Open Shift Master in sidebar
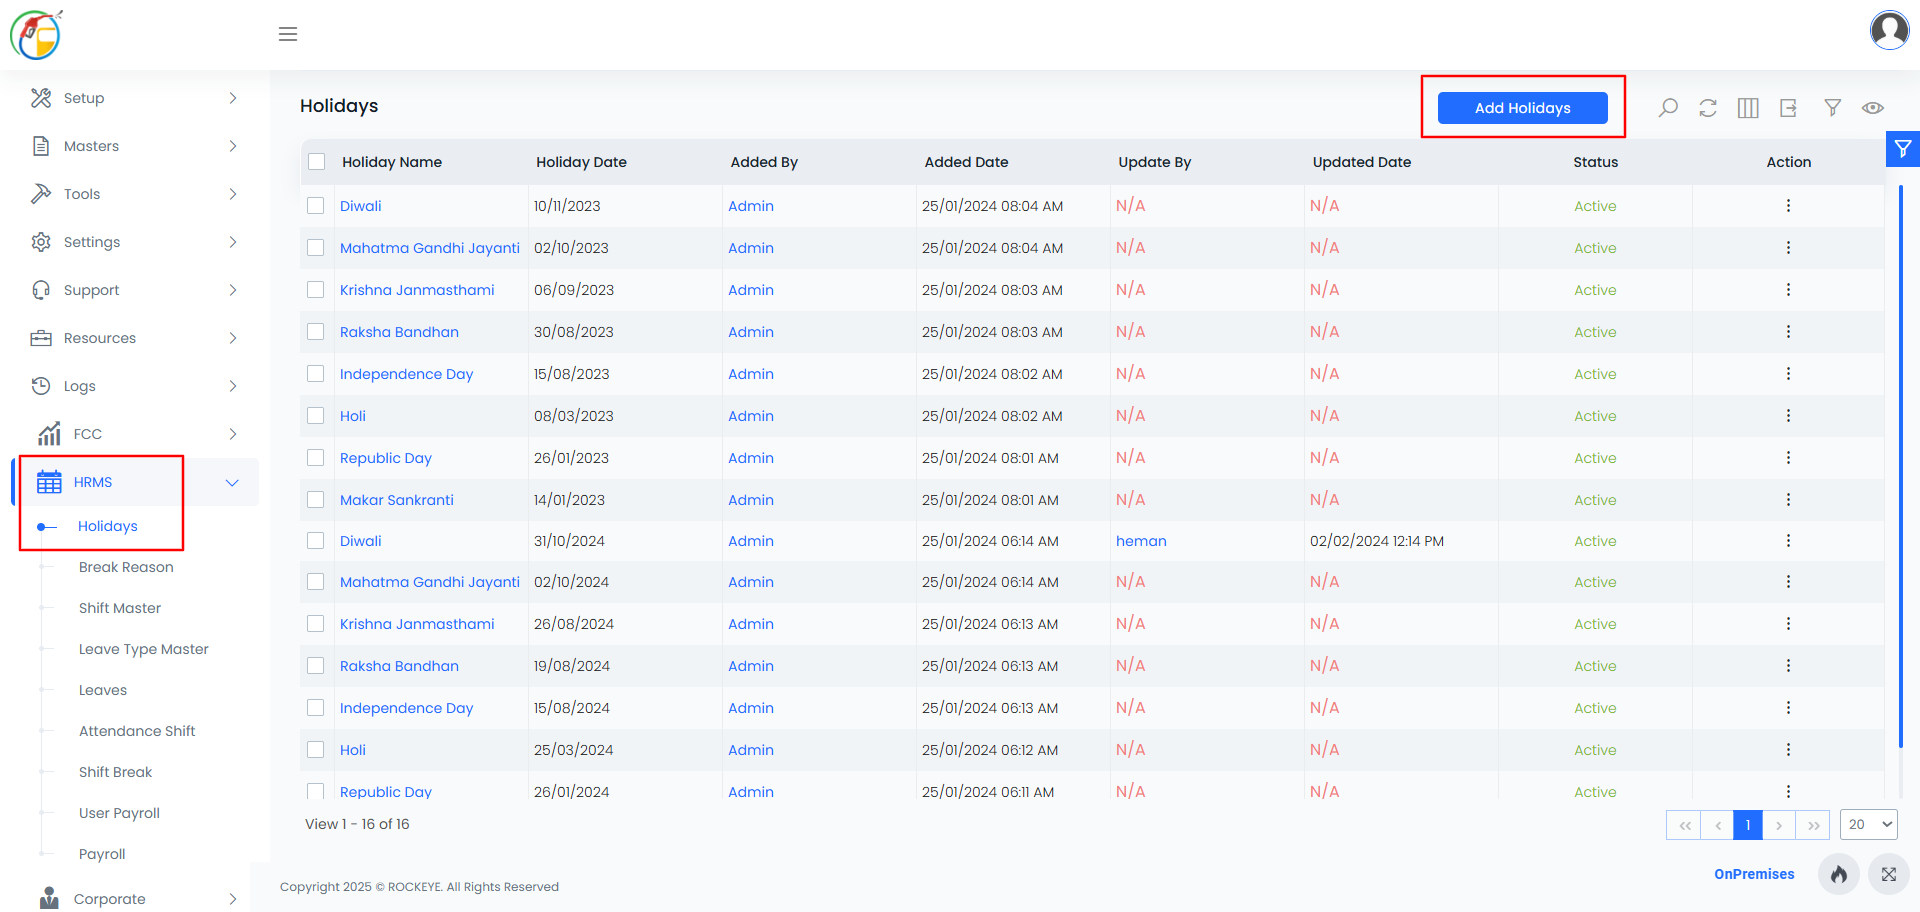Image resolution: width=1920 pixels, height=912 pixels. (x=120, y=608)
